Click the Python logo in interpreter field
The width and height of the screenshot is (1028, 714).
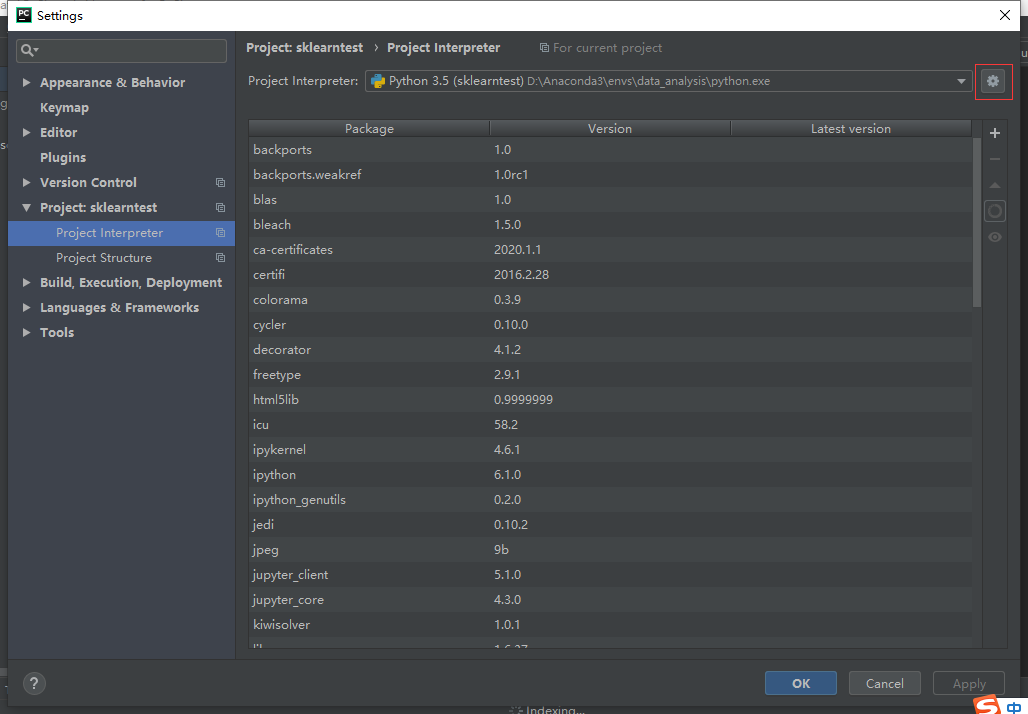pos(378,81)
